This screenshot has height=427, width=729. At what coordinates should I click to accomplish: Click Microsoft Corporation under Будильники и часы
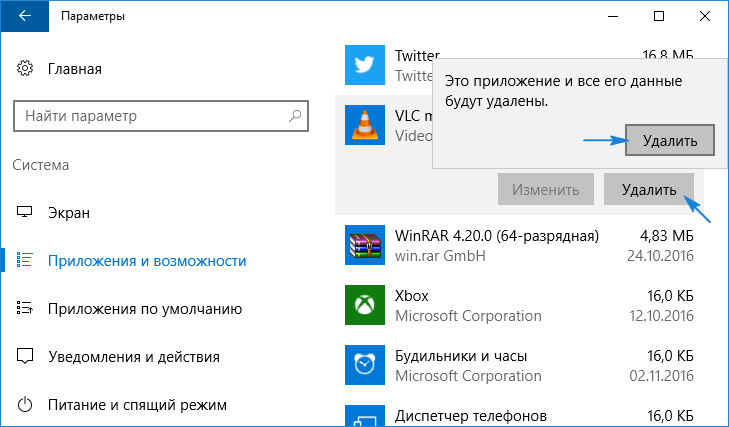click(x=468, y=376)
